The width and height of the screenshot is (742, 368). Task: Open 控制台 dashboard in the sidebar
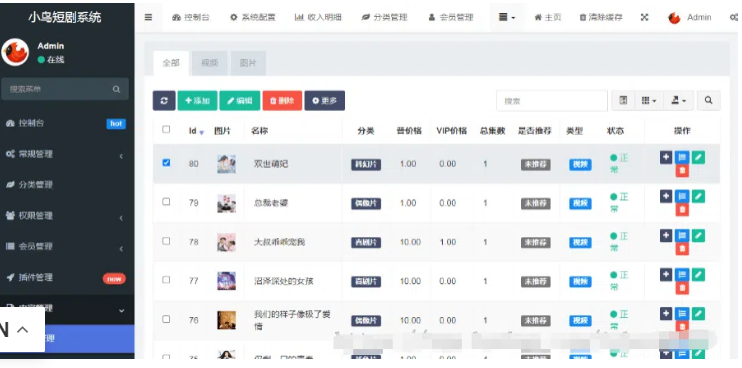67,123
